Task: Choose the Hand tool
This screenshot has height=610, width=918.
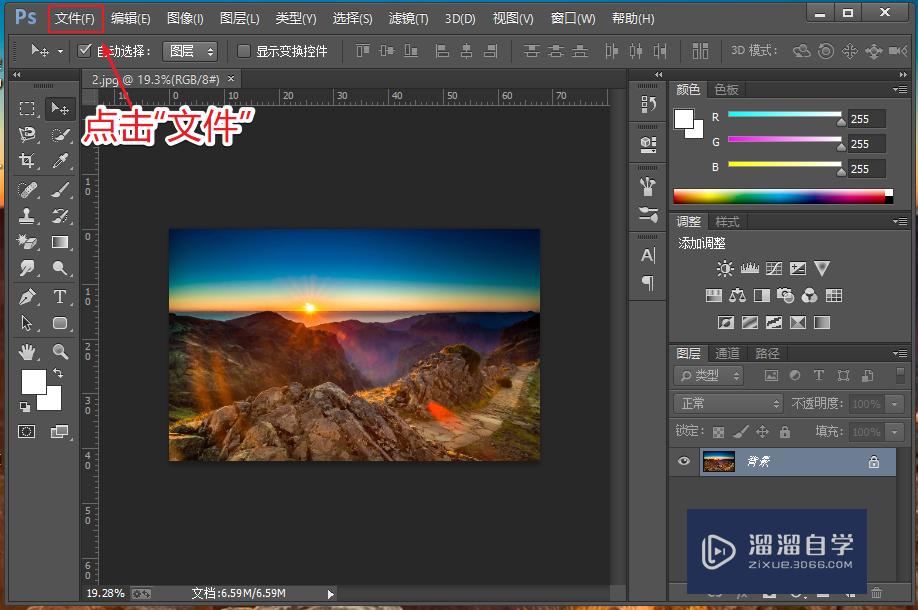Action: pyautogui.click(x=28, y=351)
